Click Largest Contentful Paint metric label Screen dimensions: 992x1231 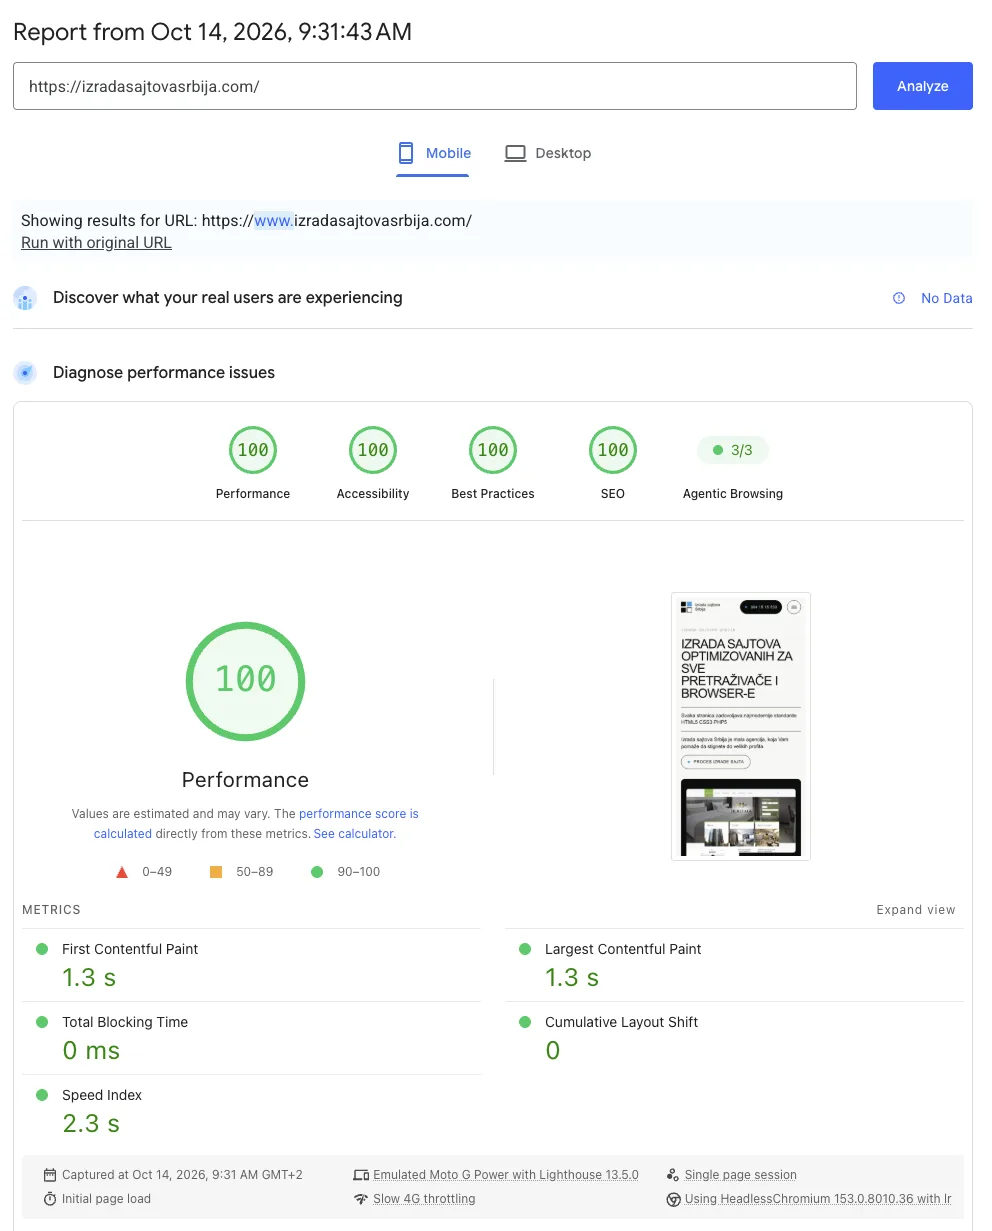click(x=623, y=949)
